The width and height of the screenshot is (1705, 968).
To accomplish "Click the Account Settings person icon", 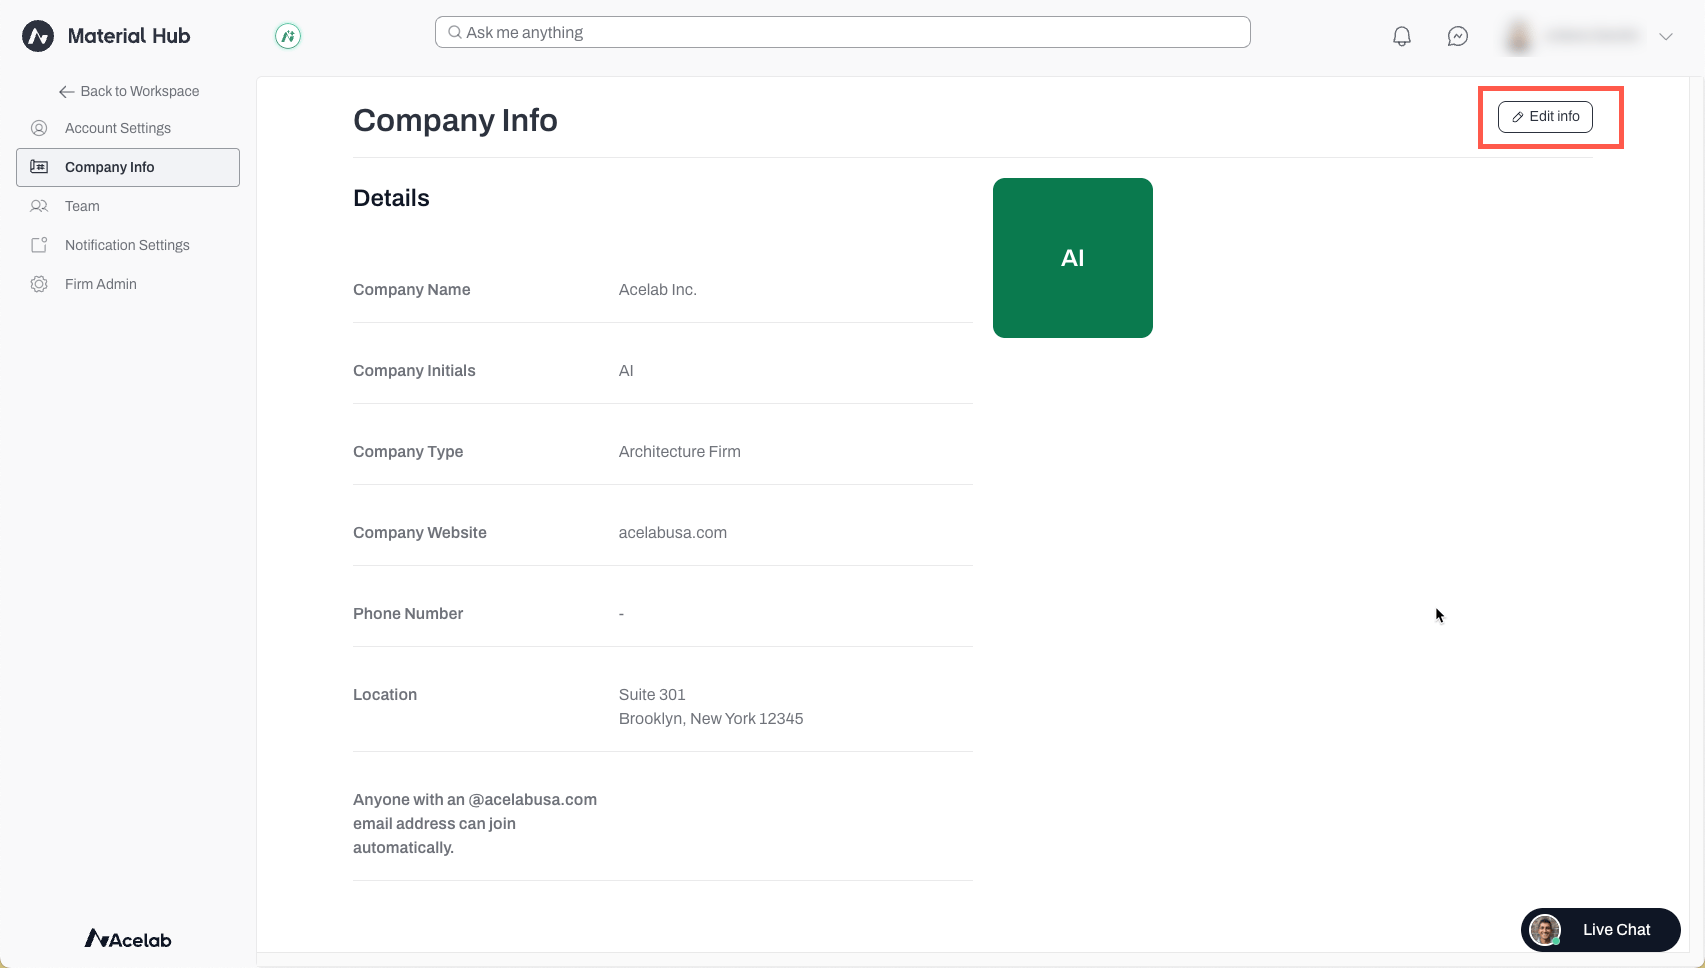I will coord(39,128).
